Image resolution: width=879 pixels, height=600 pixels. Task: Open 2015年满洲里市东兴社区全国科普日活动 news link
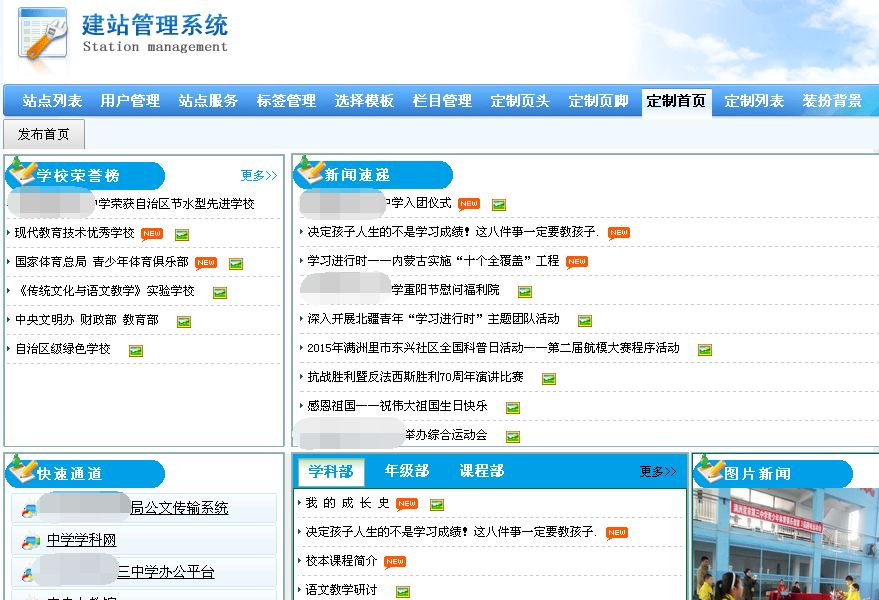pyautogui.click(x=493, y=348)
